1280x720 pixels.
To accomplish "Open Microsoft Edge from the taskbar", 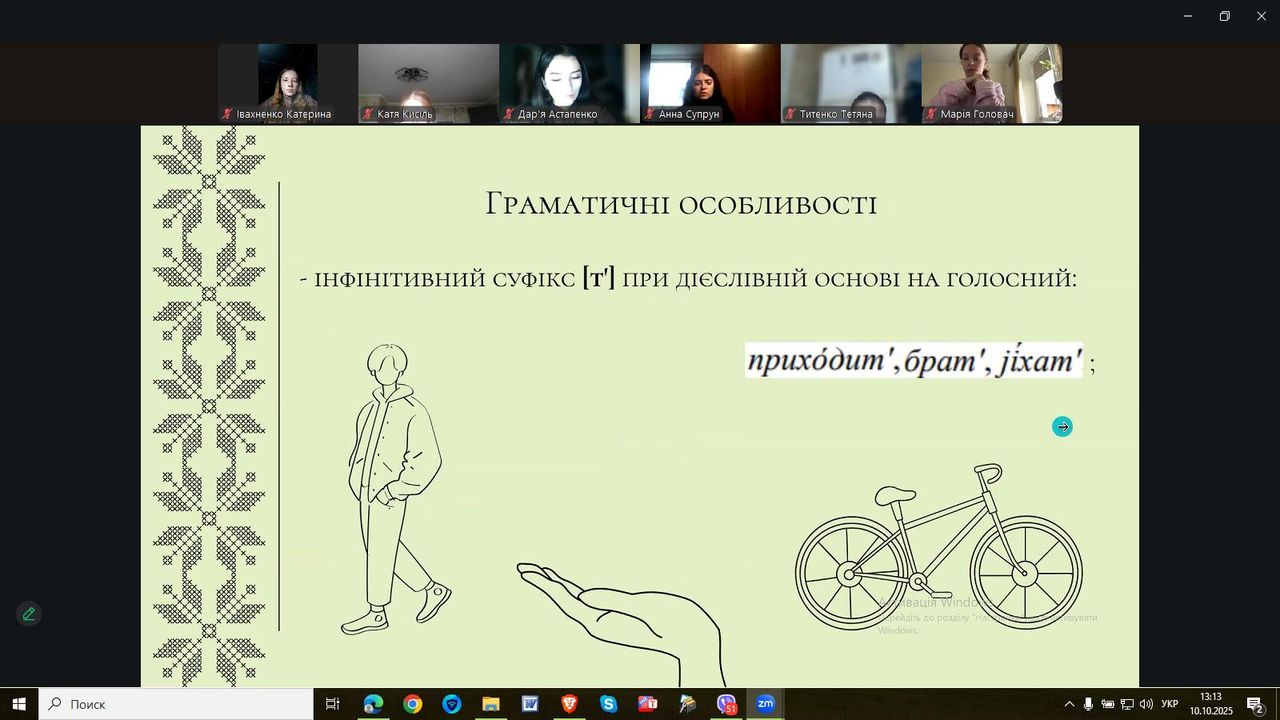I will click(373, 704).
